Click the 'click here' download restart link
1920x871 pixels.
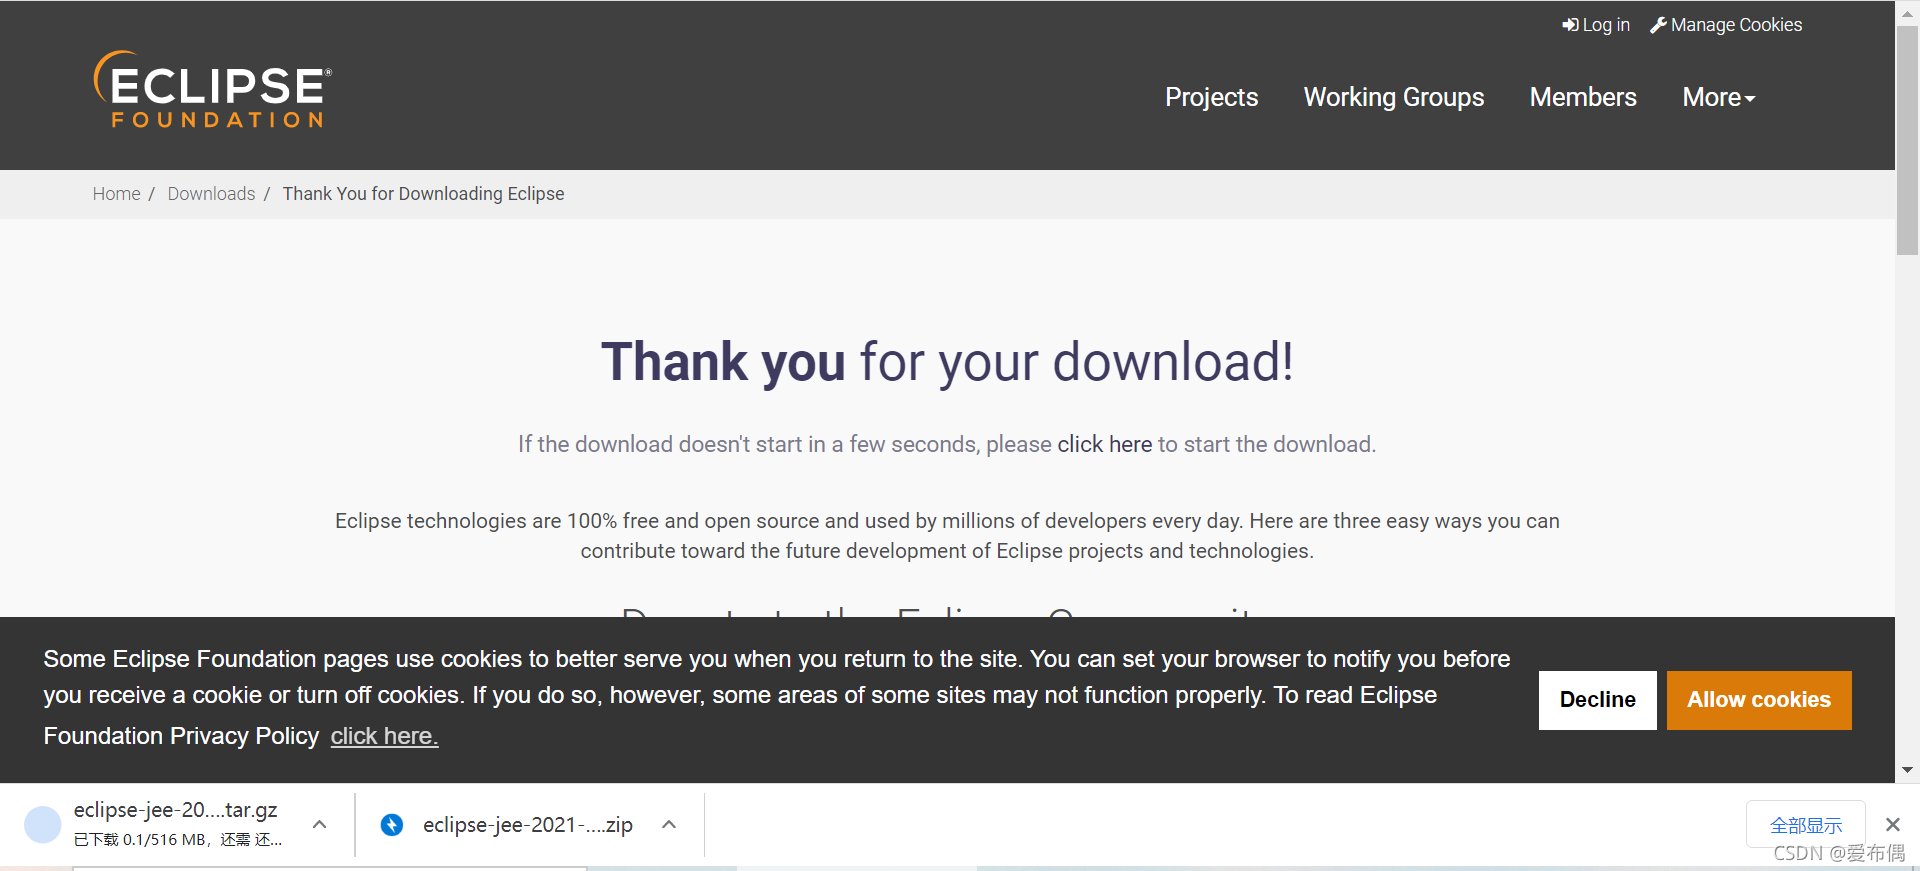coord(1105,444)
